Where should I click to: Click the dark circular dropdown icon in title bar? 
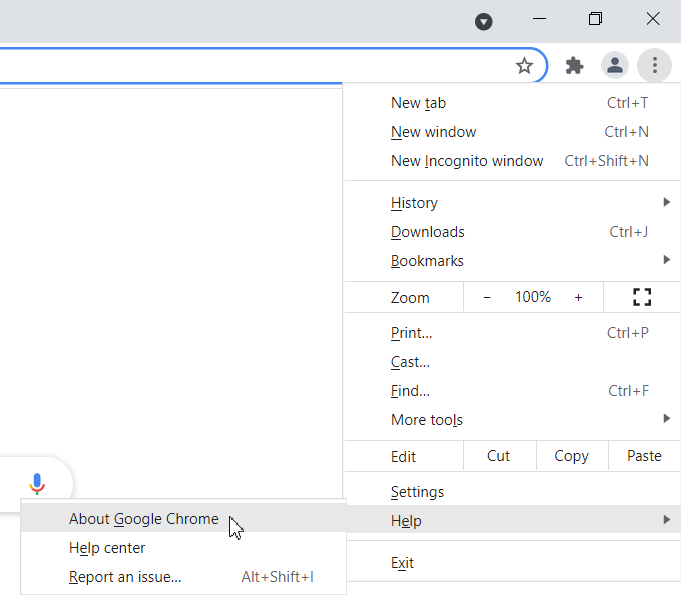(x=484, y=21)
